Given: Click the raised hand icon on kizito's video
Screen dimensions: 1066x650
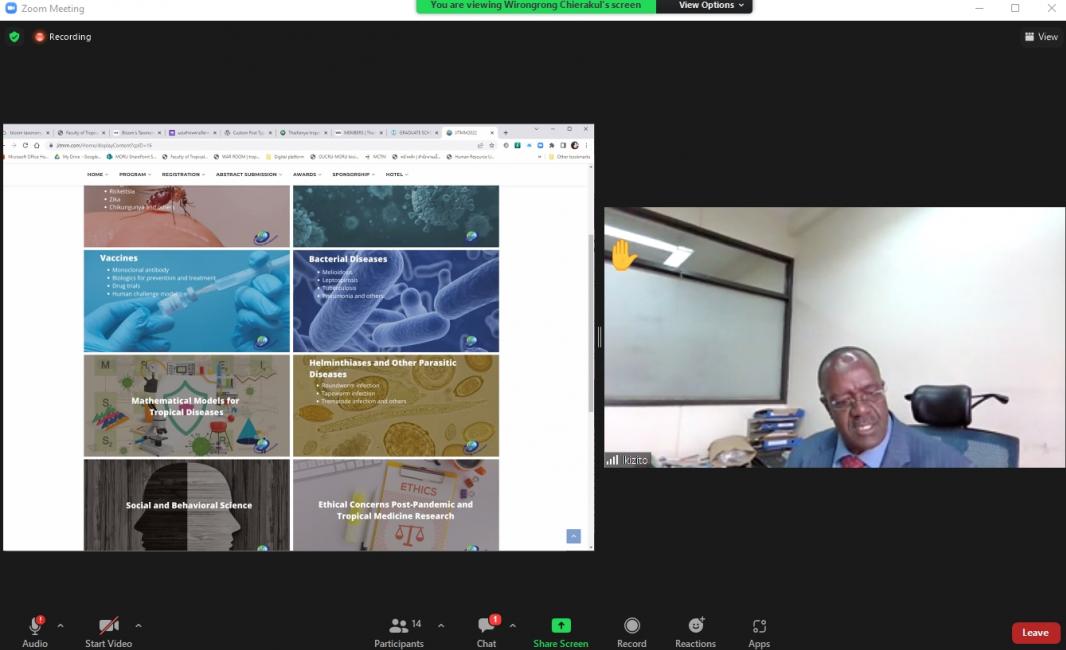Looking at the screenshot, I should [x=623, y=256].
